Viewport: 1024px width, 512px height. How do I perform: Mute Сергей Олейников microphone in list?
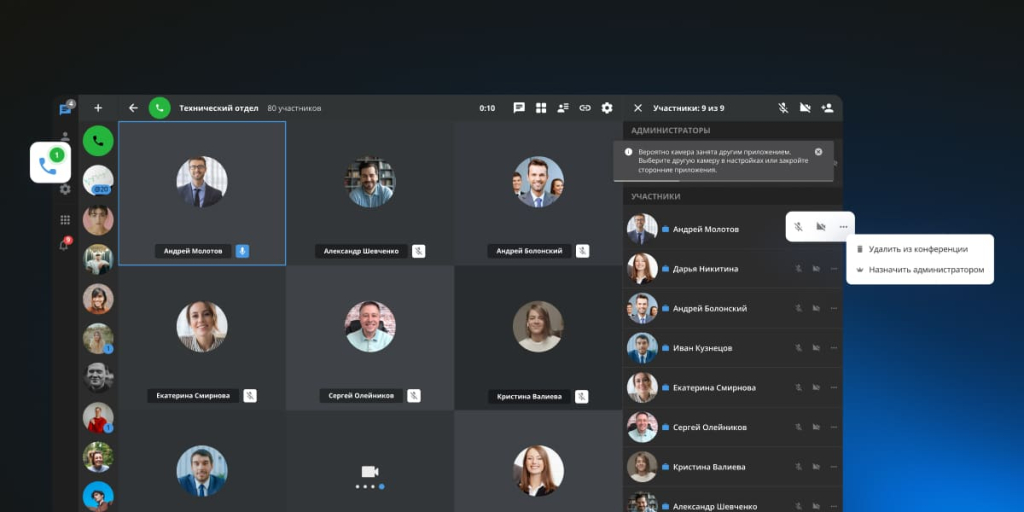coord(798,427)
